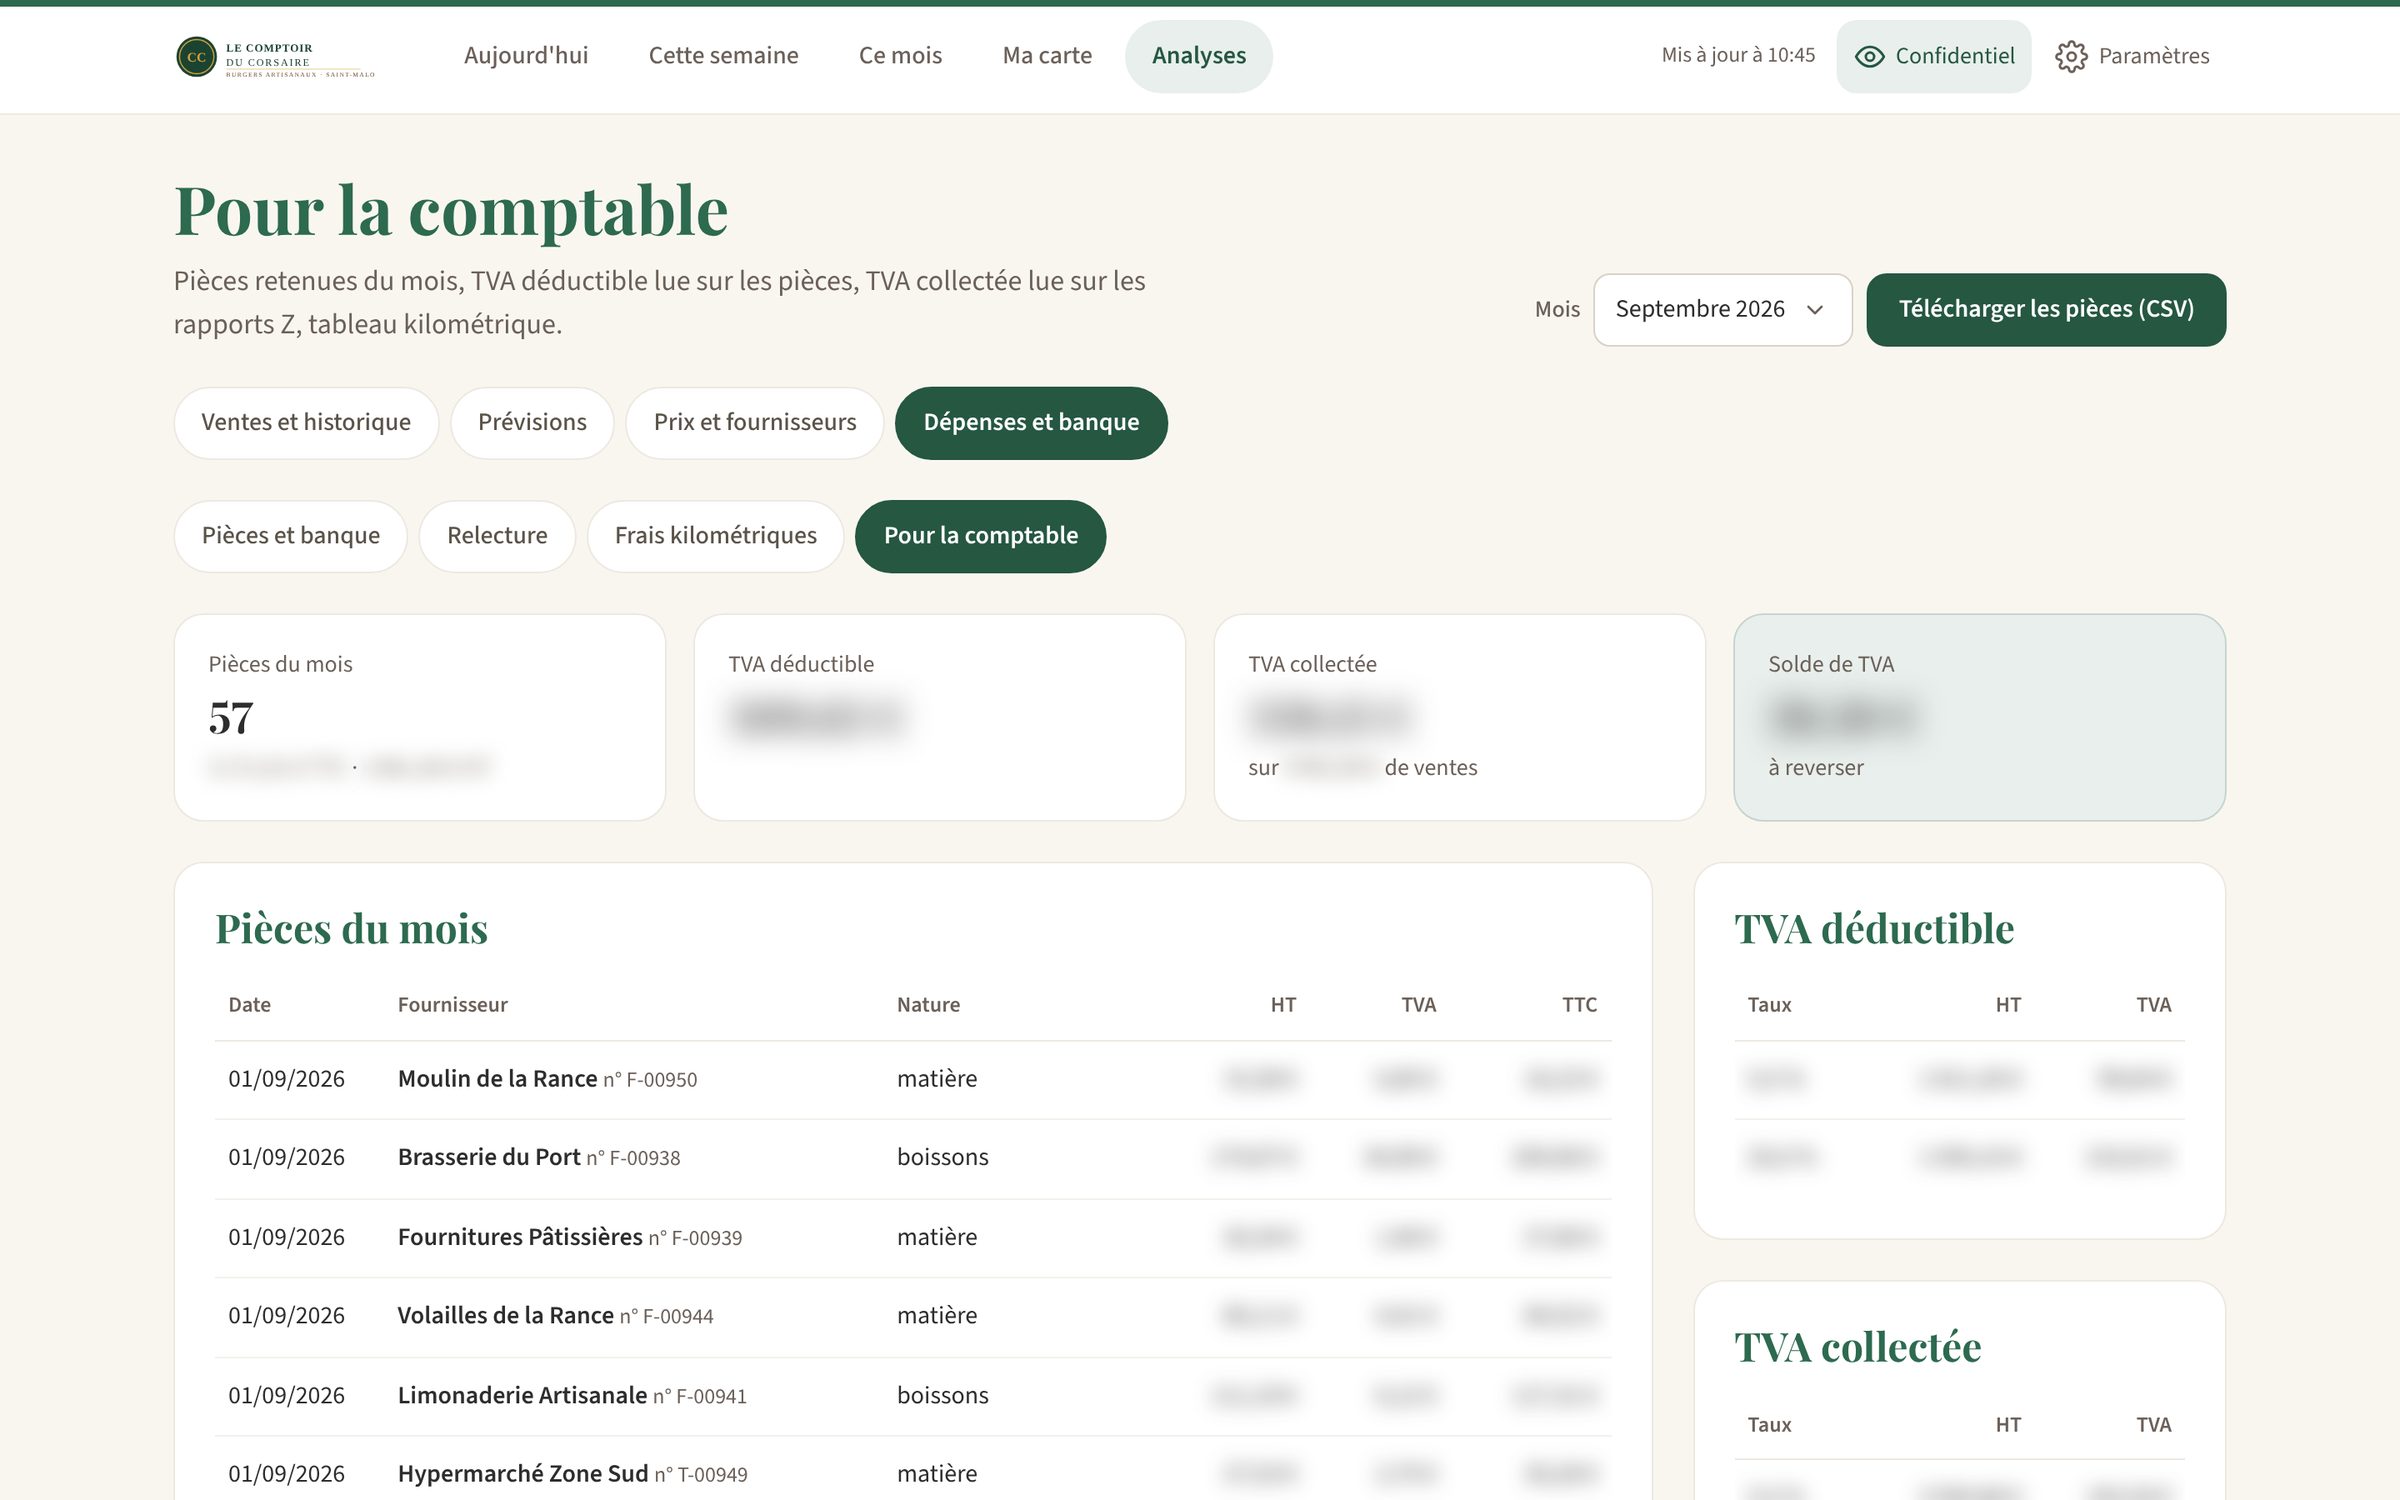Click invoice number F-00938
This screenshot has width=2400, height=1500.
tap(633, 1158)
